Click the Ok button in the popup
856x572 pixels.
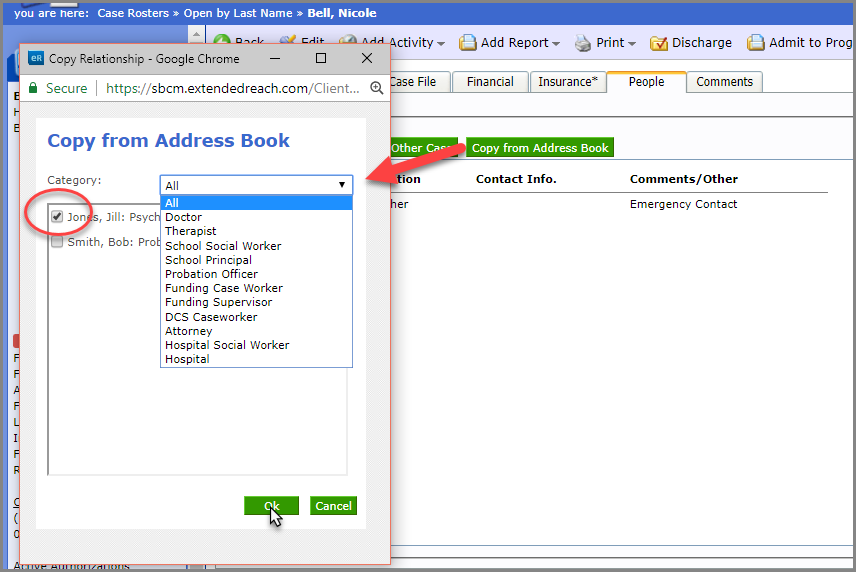point(271,506)
